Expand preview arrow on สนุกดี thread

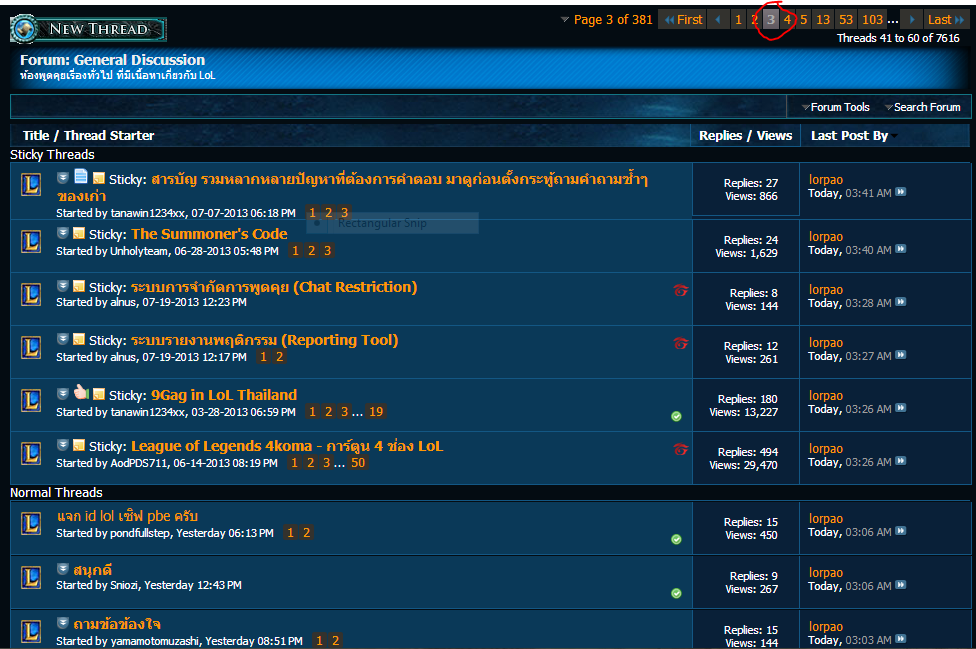pyautogui.click(x=62, y=568)
